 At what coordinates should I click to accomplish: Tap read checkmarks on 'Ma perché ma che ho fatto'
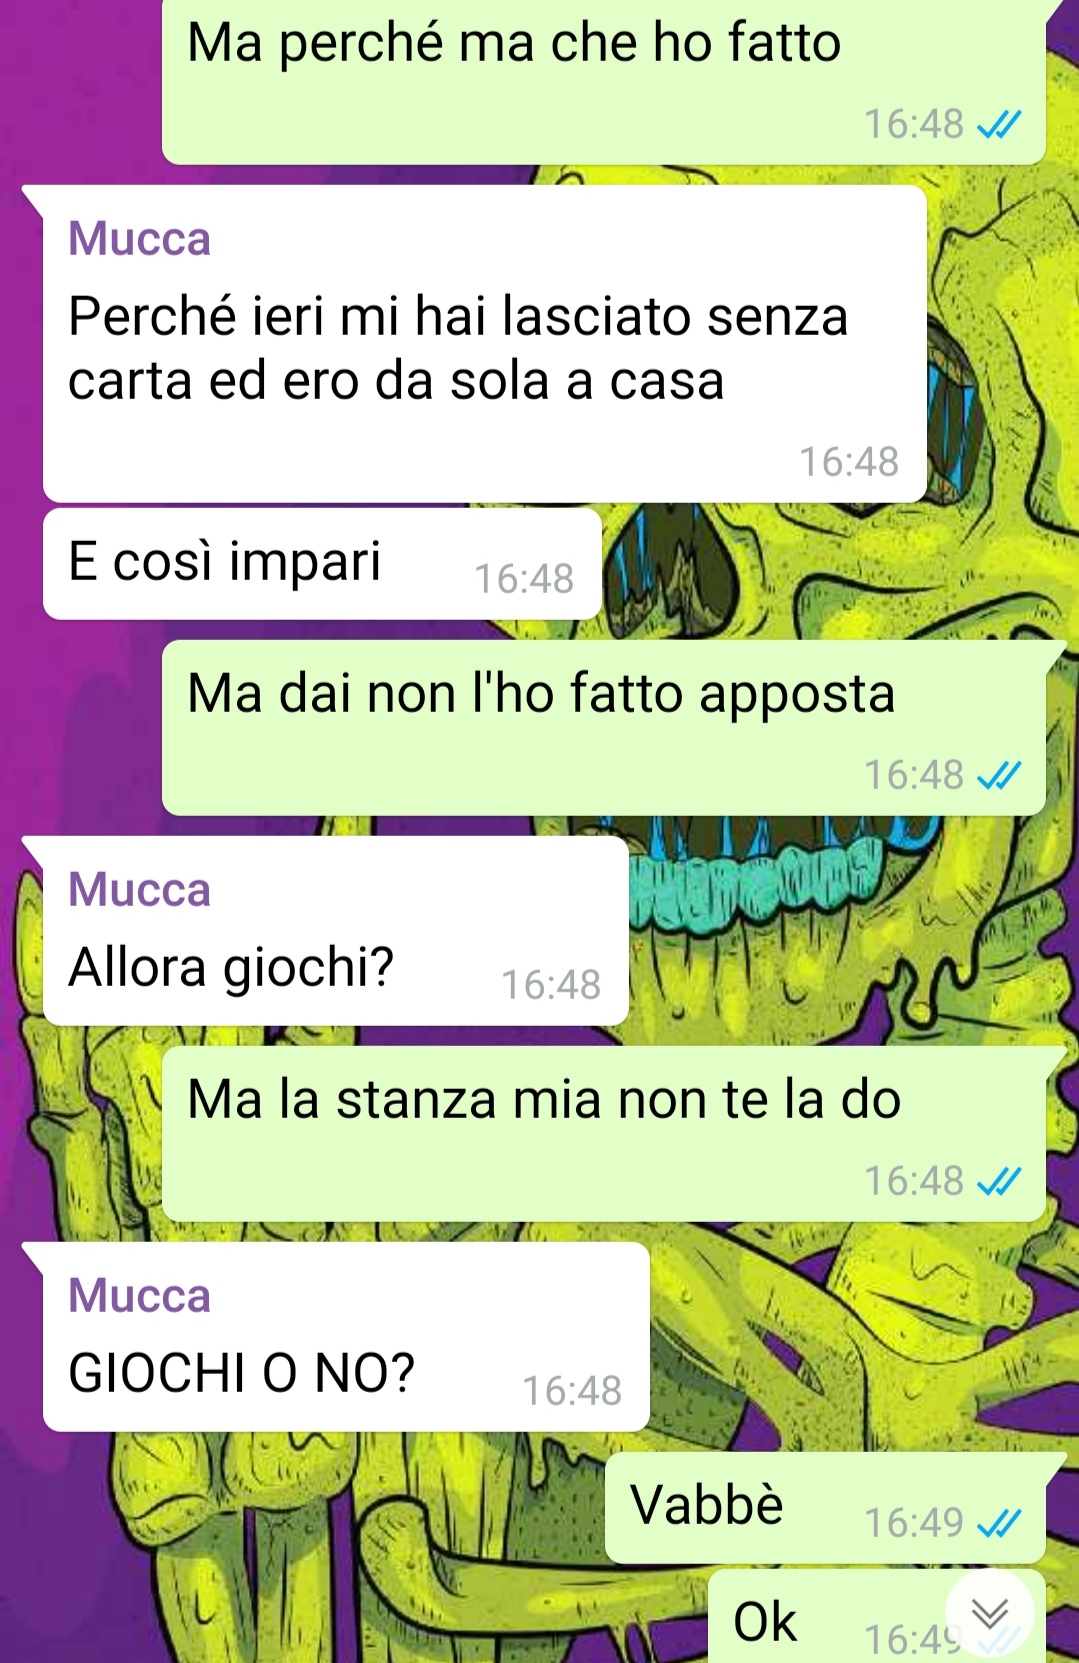998,125
